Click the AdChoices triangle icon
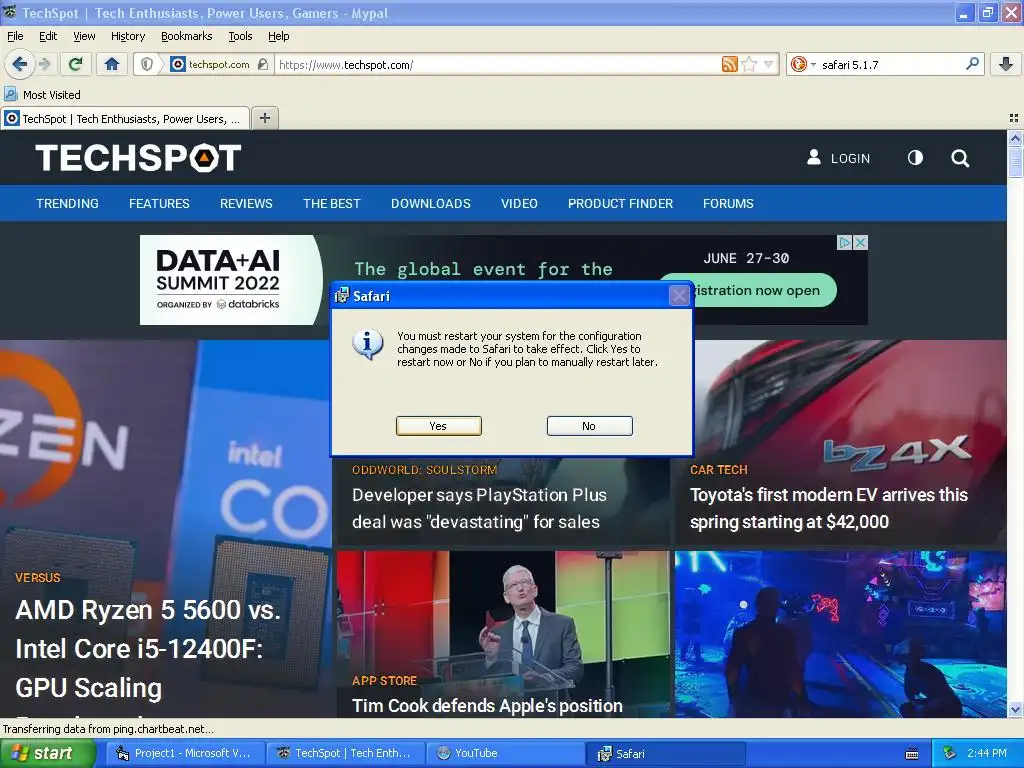This screenshot has width=1024, height=768. point(845,242)
